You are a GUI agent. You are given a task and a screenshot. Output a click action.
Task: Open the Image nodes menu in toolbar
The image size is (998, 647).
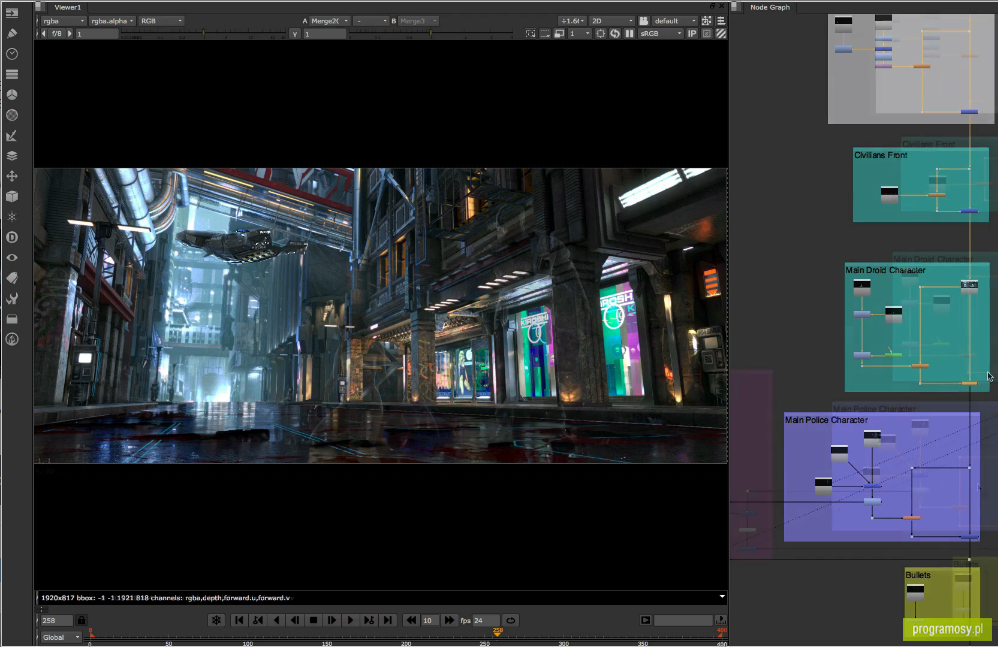point(11,13)
